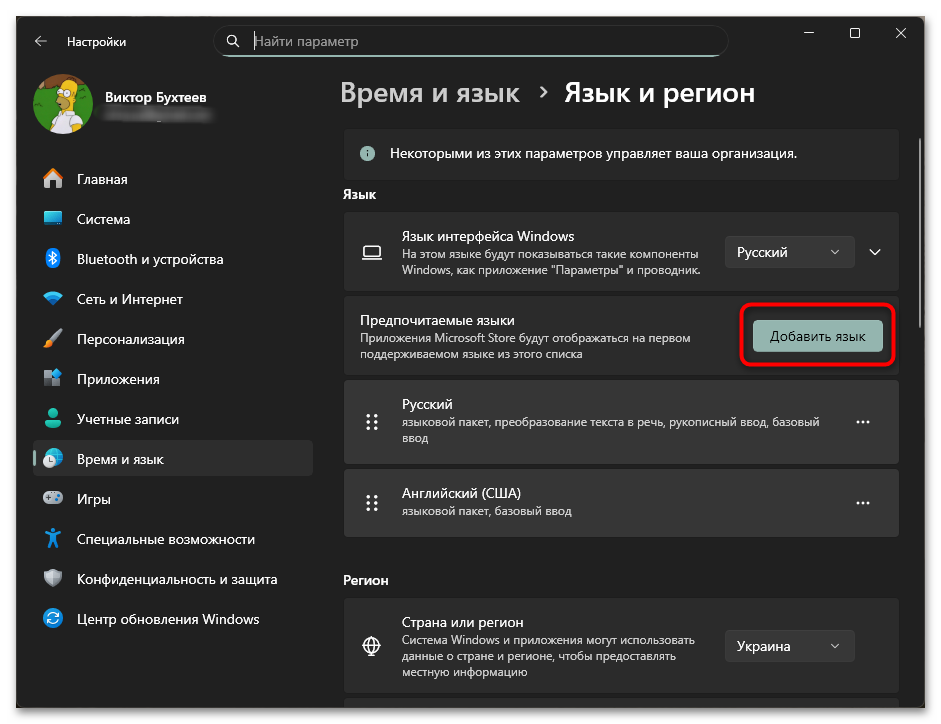Open Приложения settings

pyautogui.click(x=173, y=379)
